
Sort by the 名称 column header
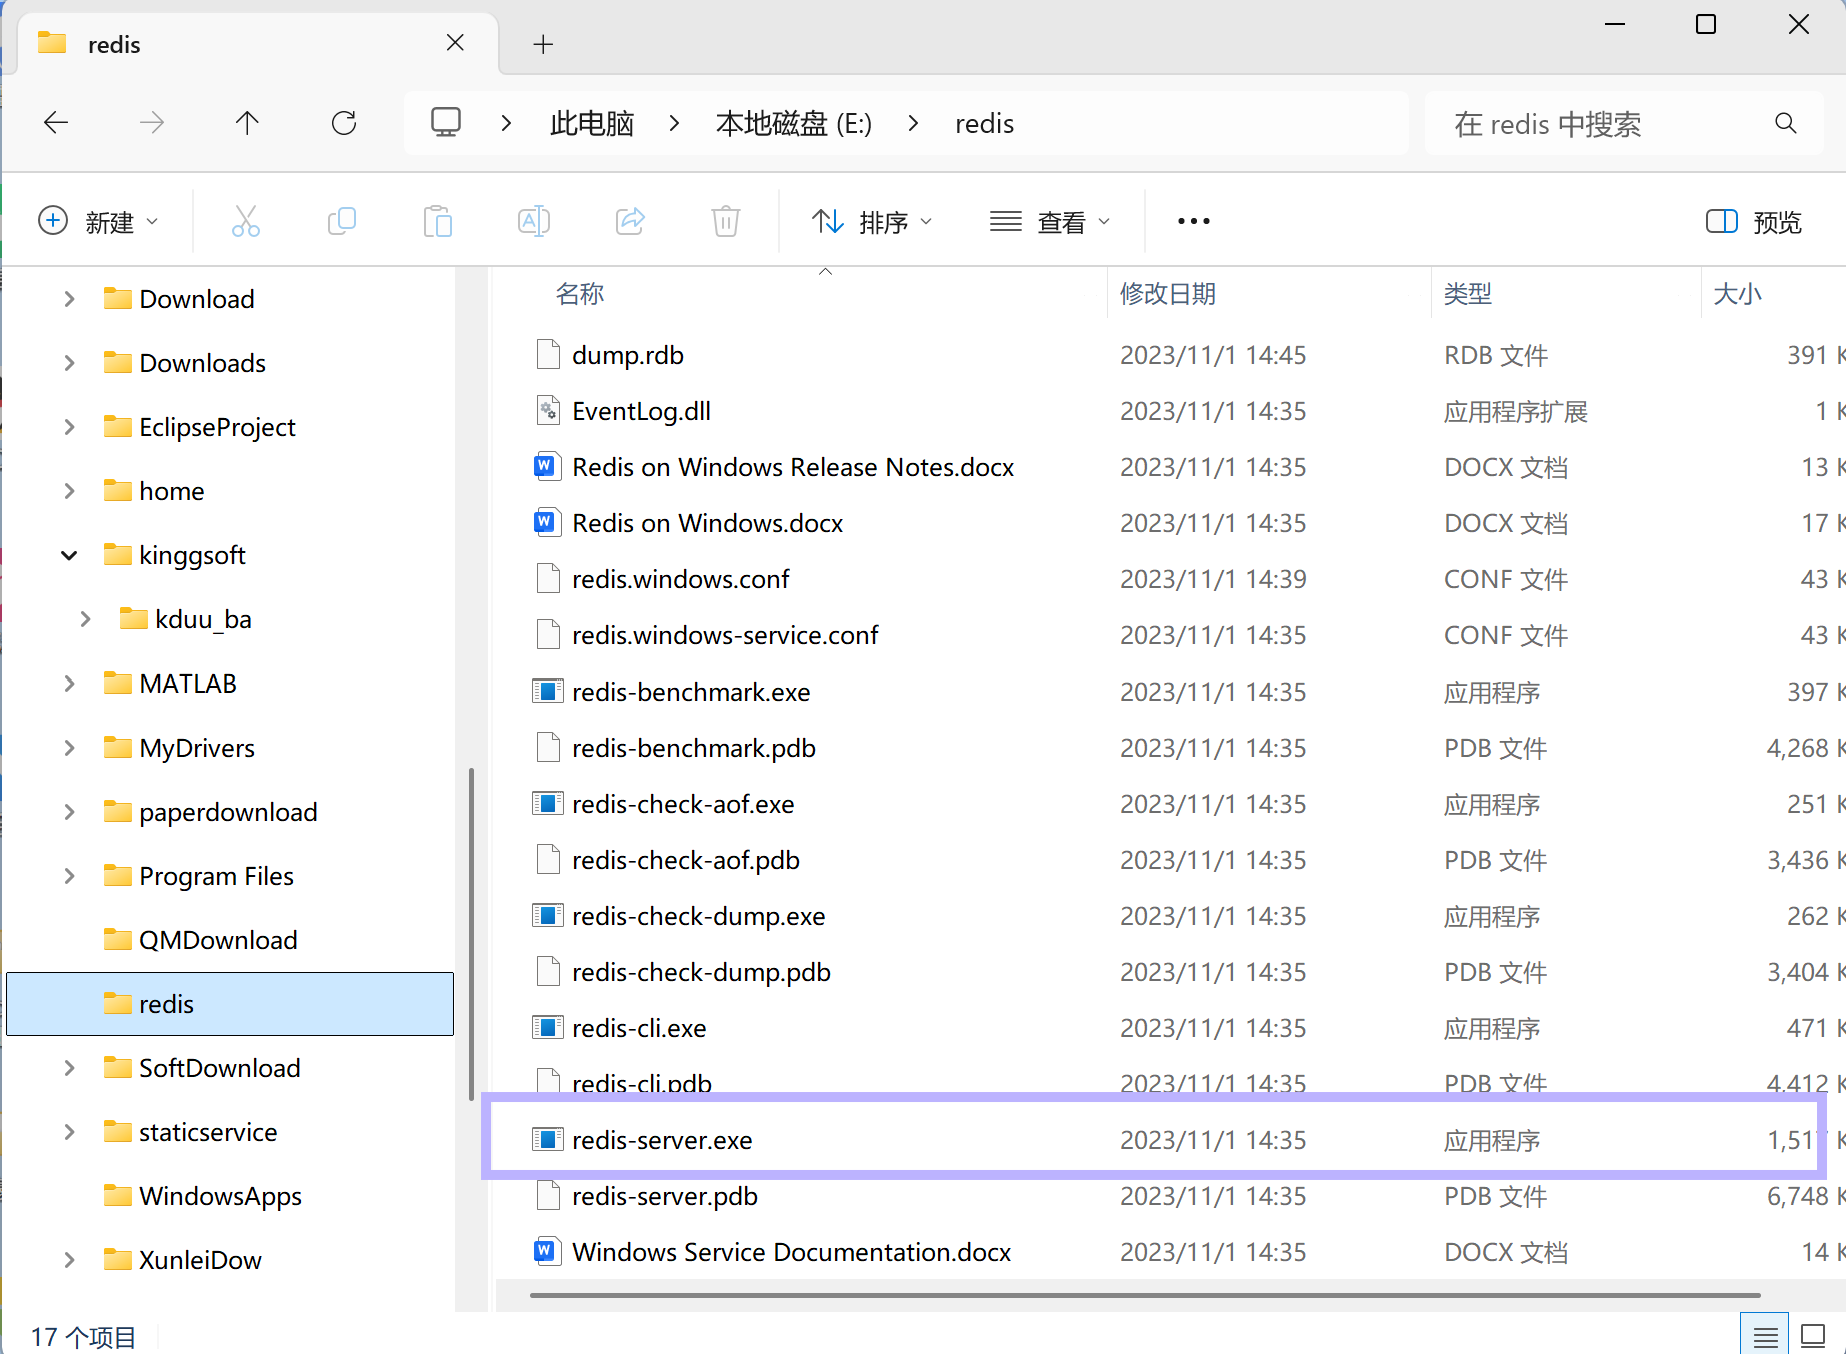(x=580, y=293)
